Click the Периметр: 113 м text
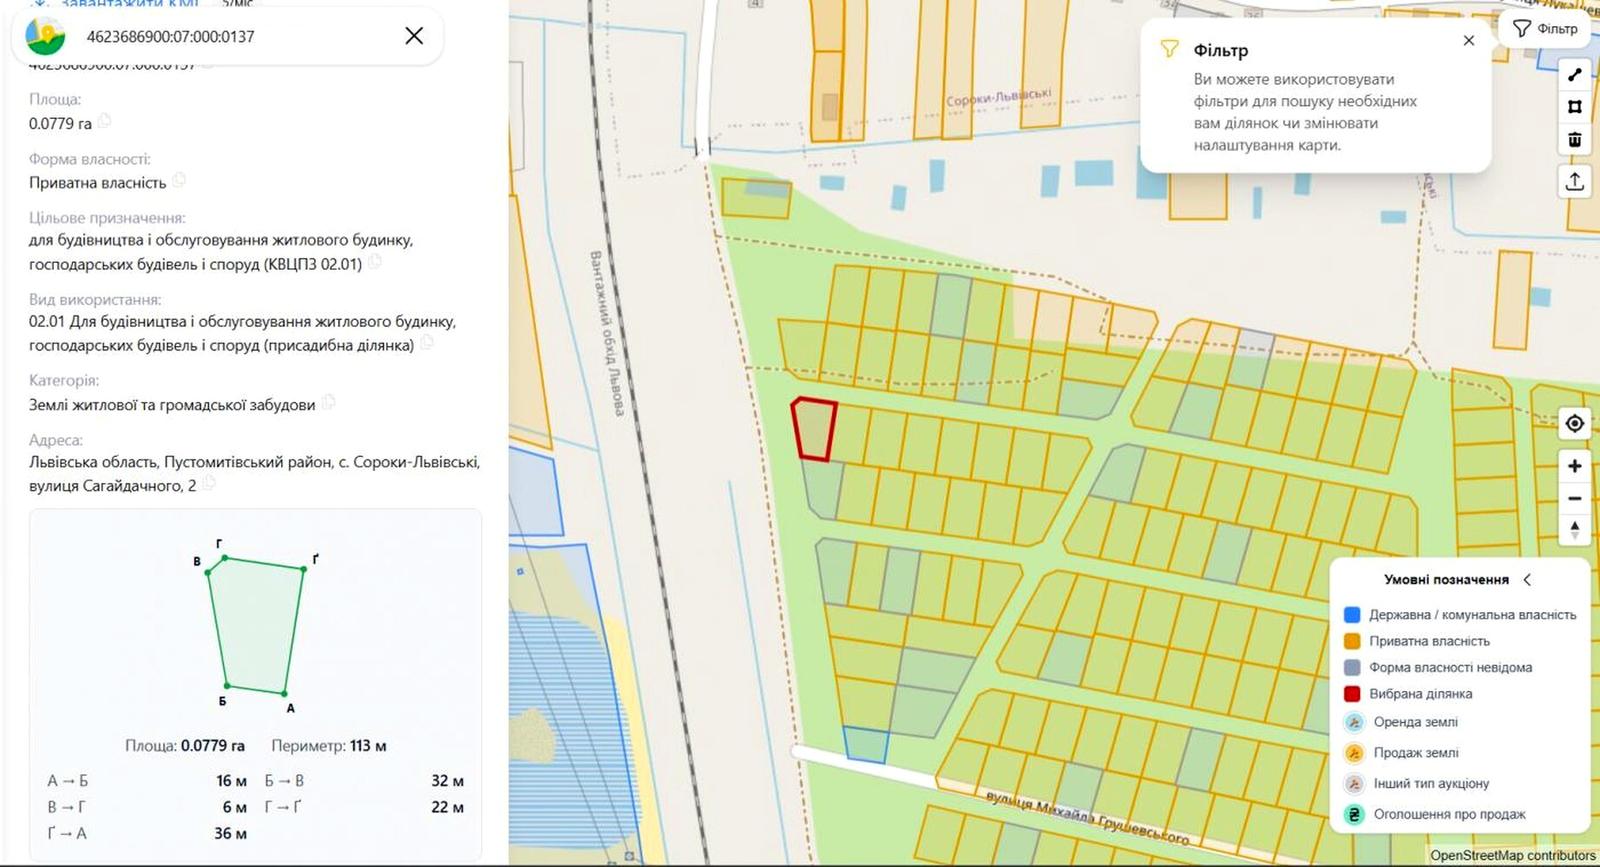Viewport: 1600px width, 867px height. [x=328, y=746]
